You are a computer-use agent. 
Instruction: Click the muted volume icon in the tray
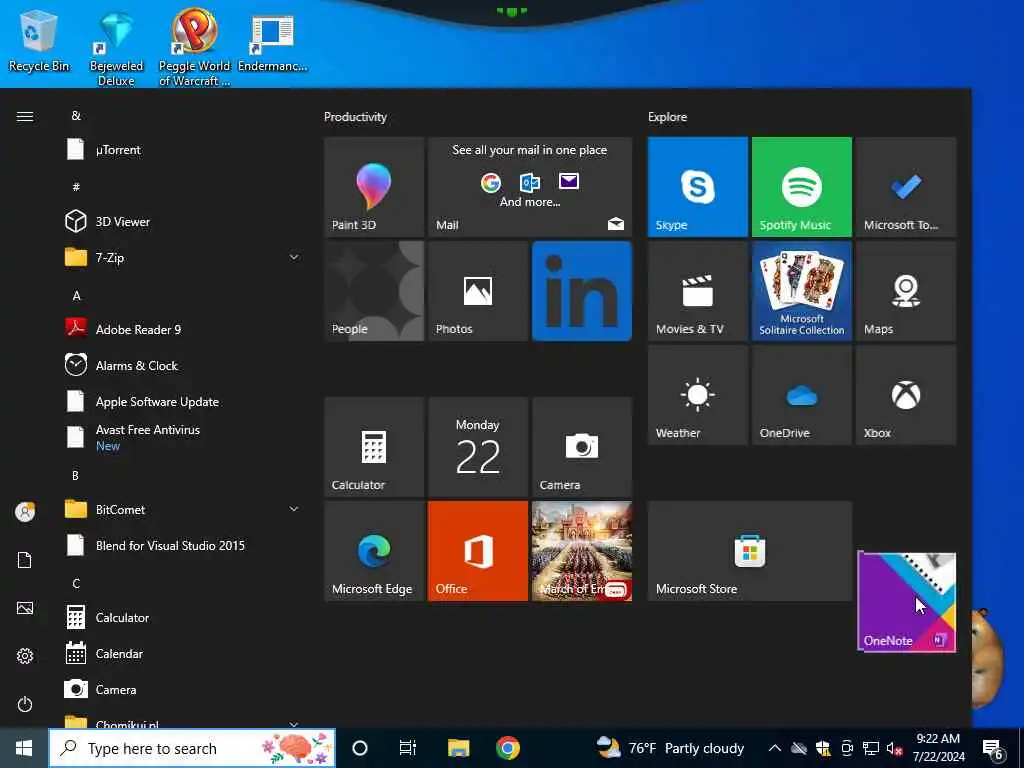point(895,748)
